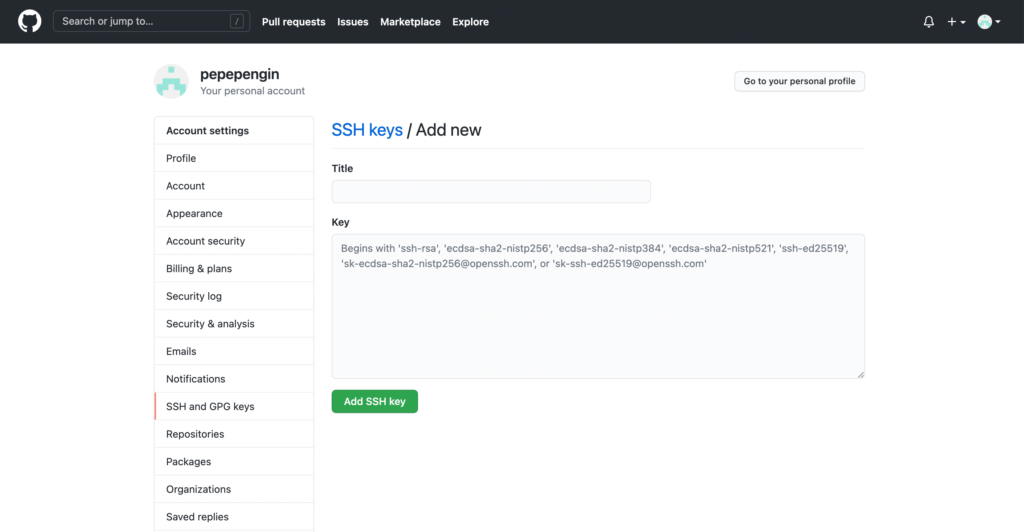Screen dimensions: 1024x532
Task: Open Account settings item in sidebar
Action: (234, 186)
